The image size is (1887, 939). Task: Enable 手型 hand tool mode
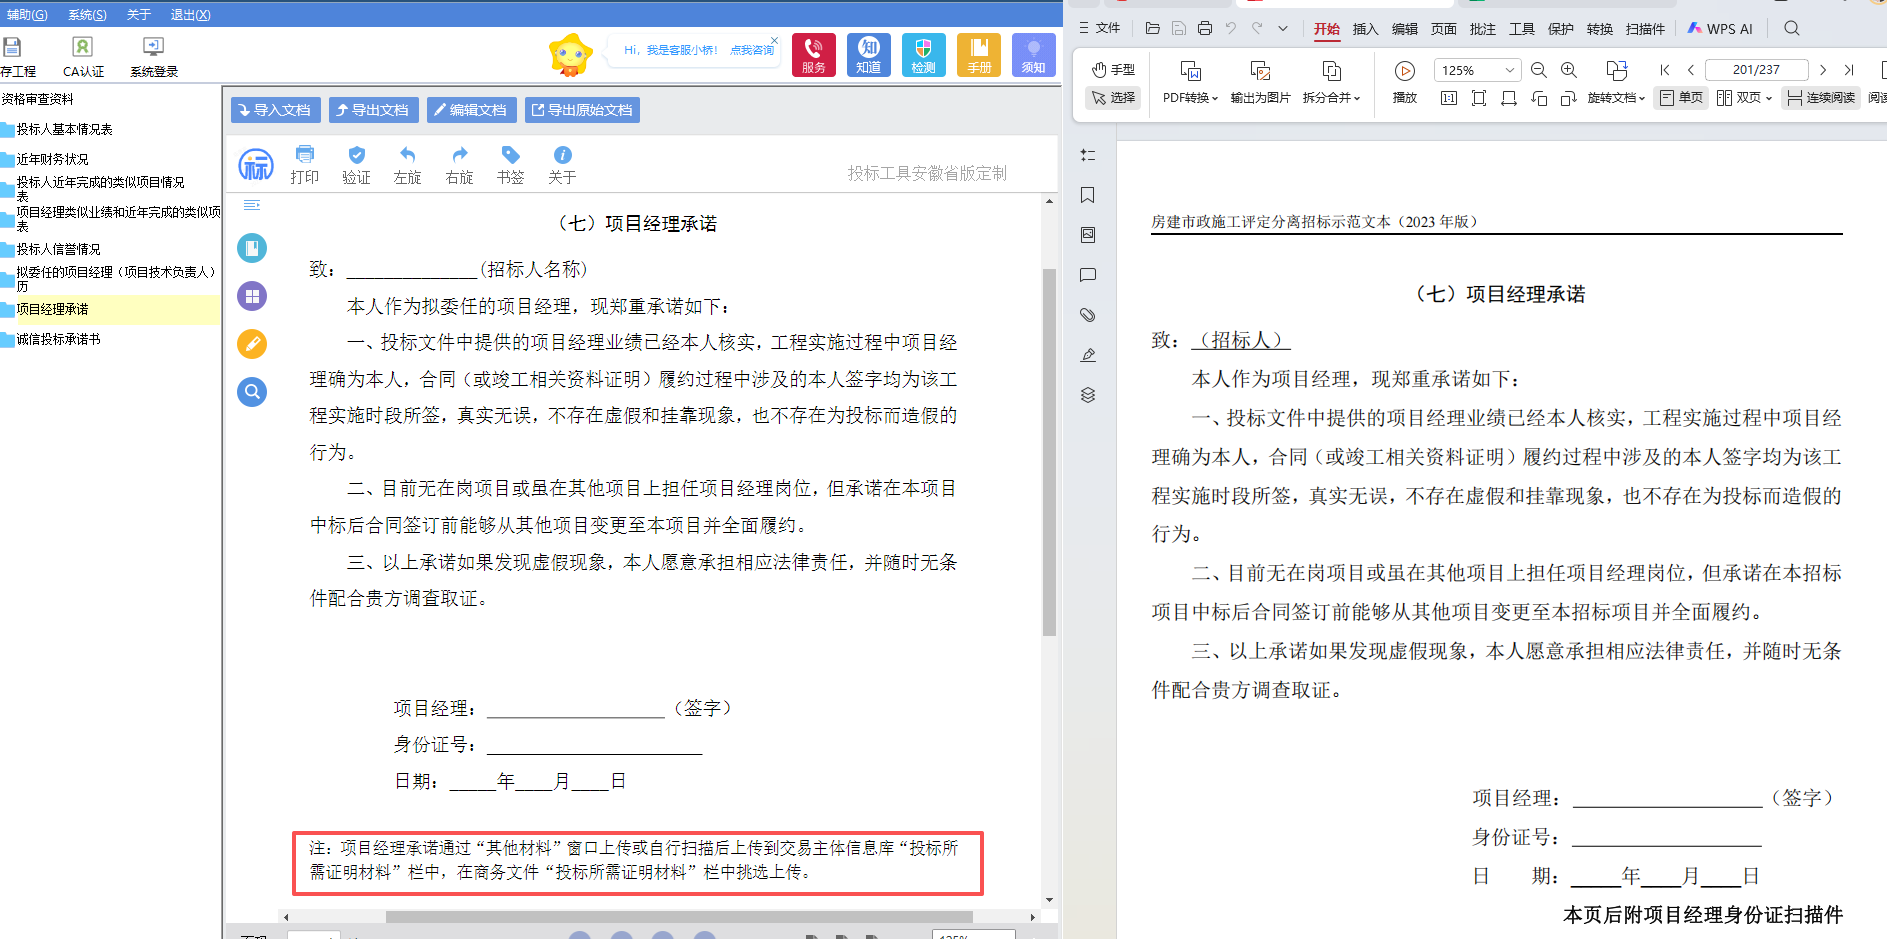click(x=1114, y=70)
